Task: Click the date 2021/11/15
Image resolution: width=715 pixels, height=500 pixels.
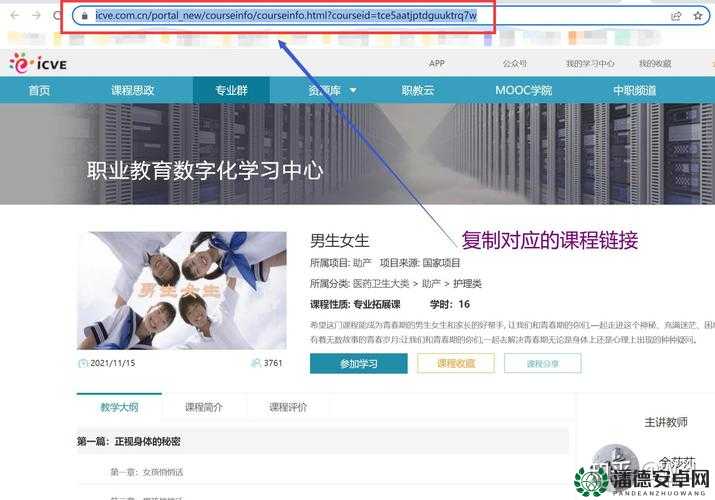Action: (113, 363)
